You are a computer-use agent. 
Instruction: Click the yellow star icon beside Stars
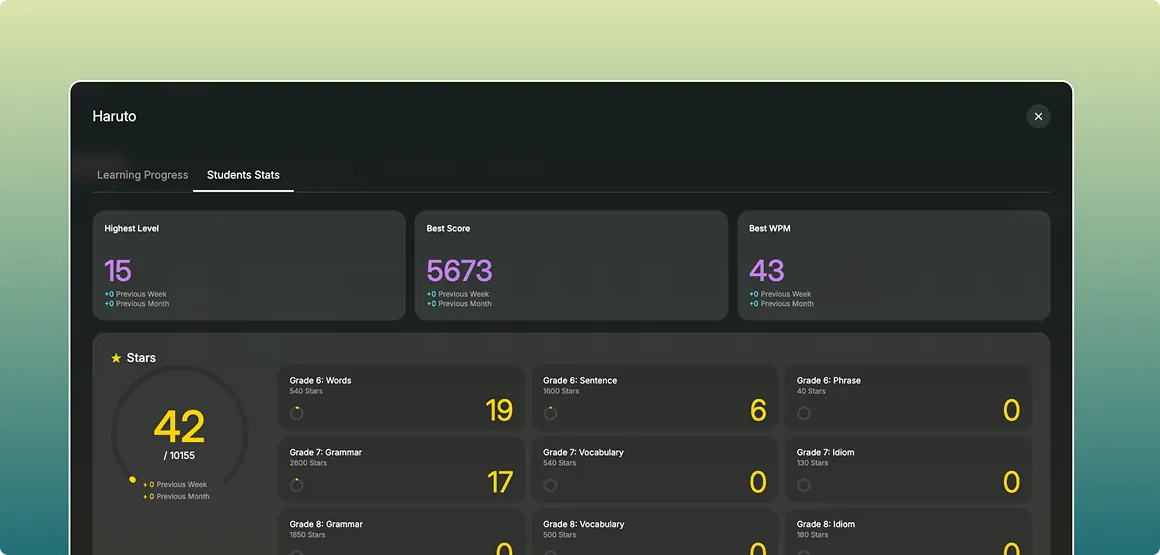point(116,358)
